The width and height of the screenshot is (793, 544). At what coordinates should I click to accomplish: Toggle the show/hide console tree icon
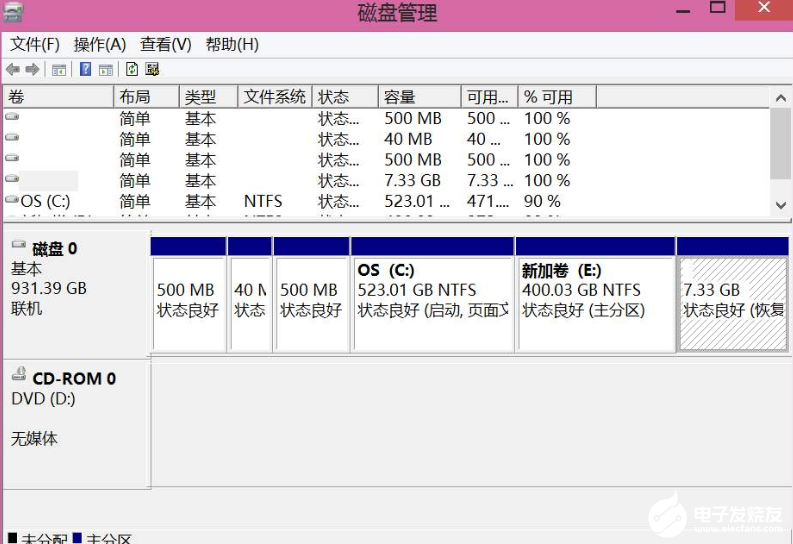[59, 70]
